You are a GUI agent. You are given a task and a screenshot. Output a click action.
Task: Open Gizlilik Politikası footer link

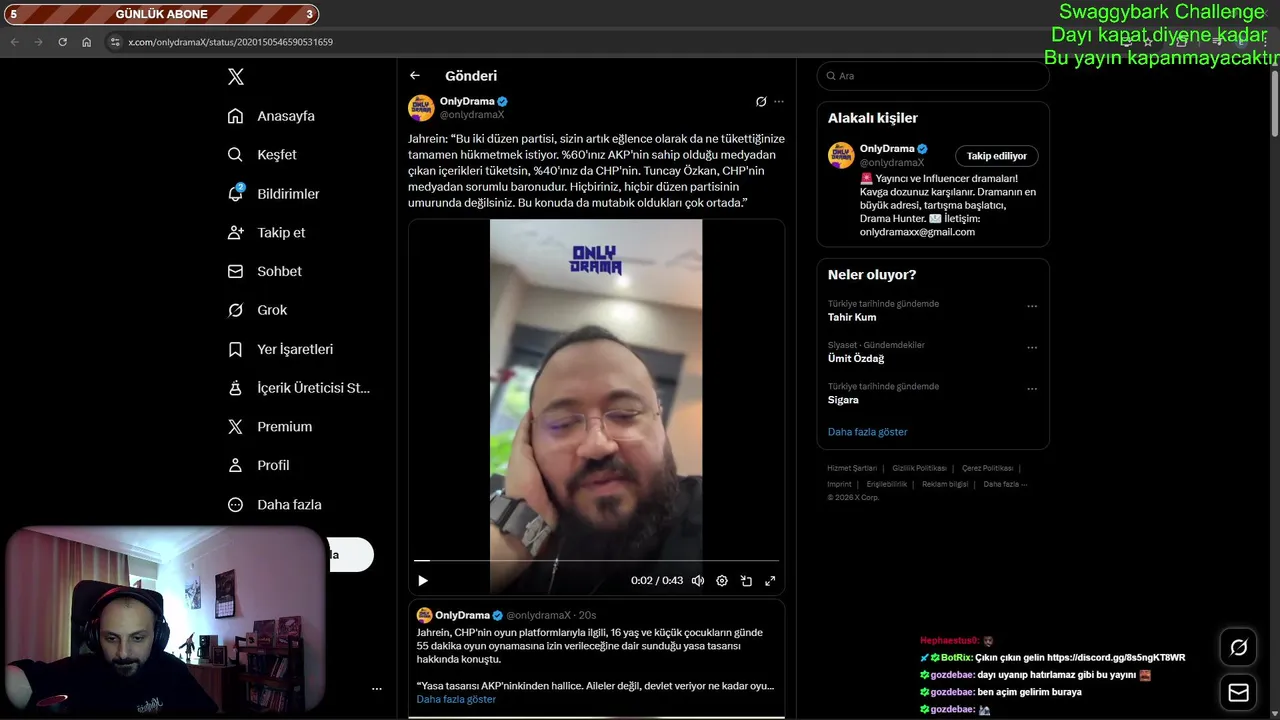tap(919, 468)
